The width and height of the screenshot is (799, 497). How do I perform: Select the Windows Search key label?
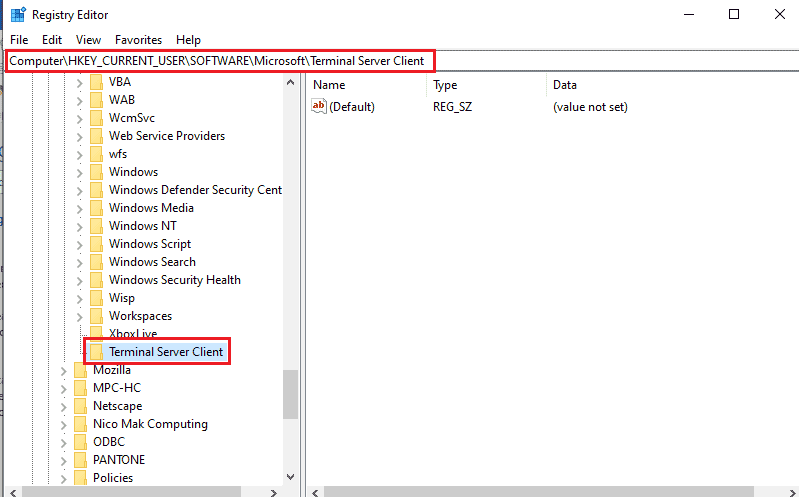tap(152, 261)
